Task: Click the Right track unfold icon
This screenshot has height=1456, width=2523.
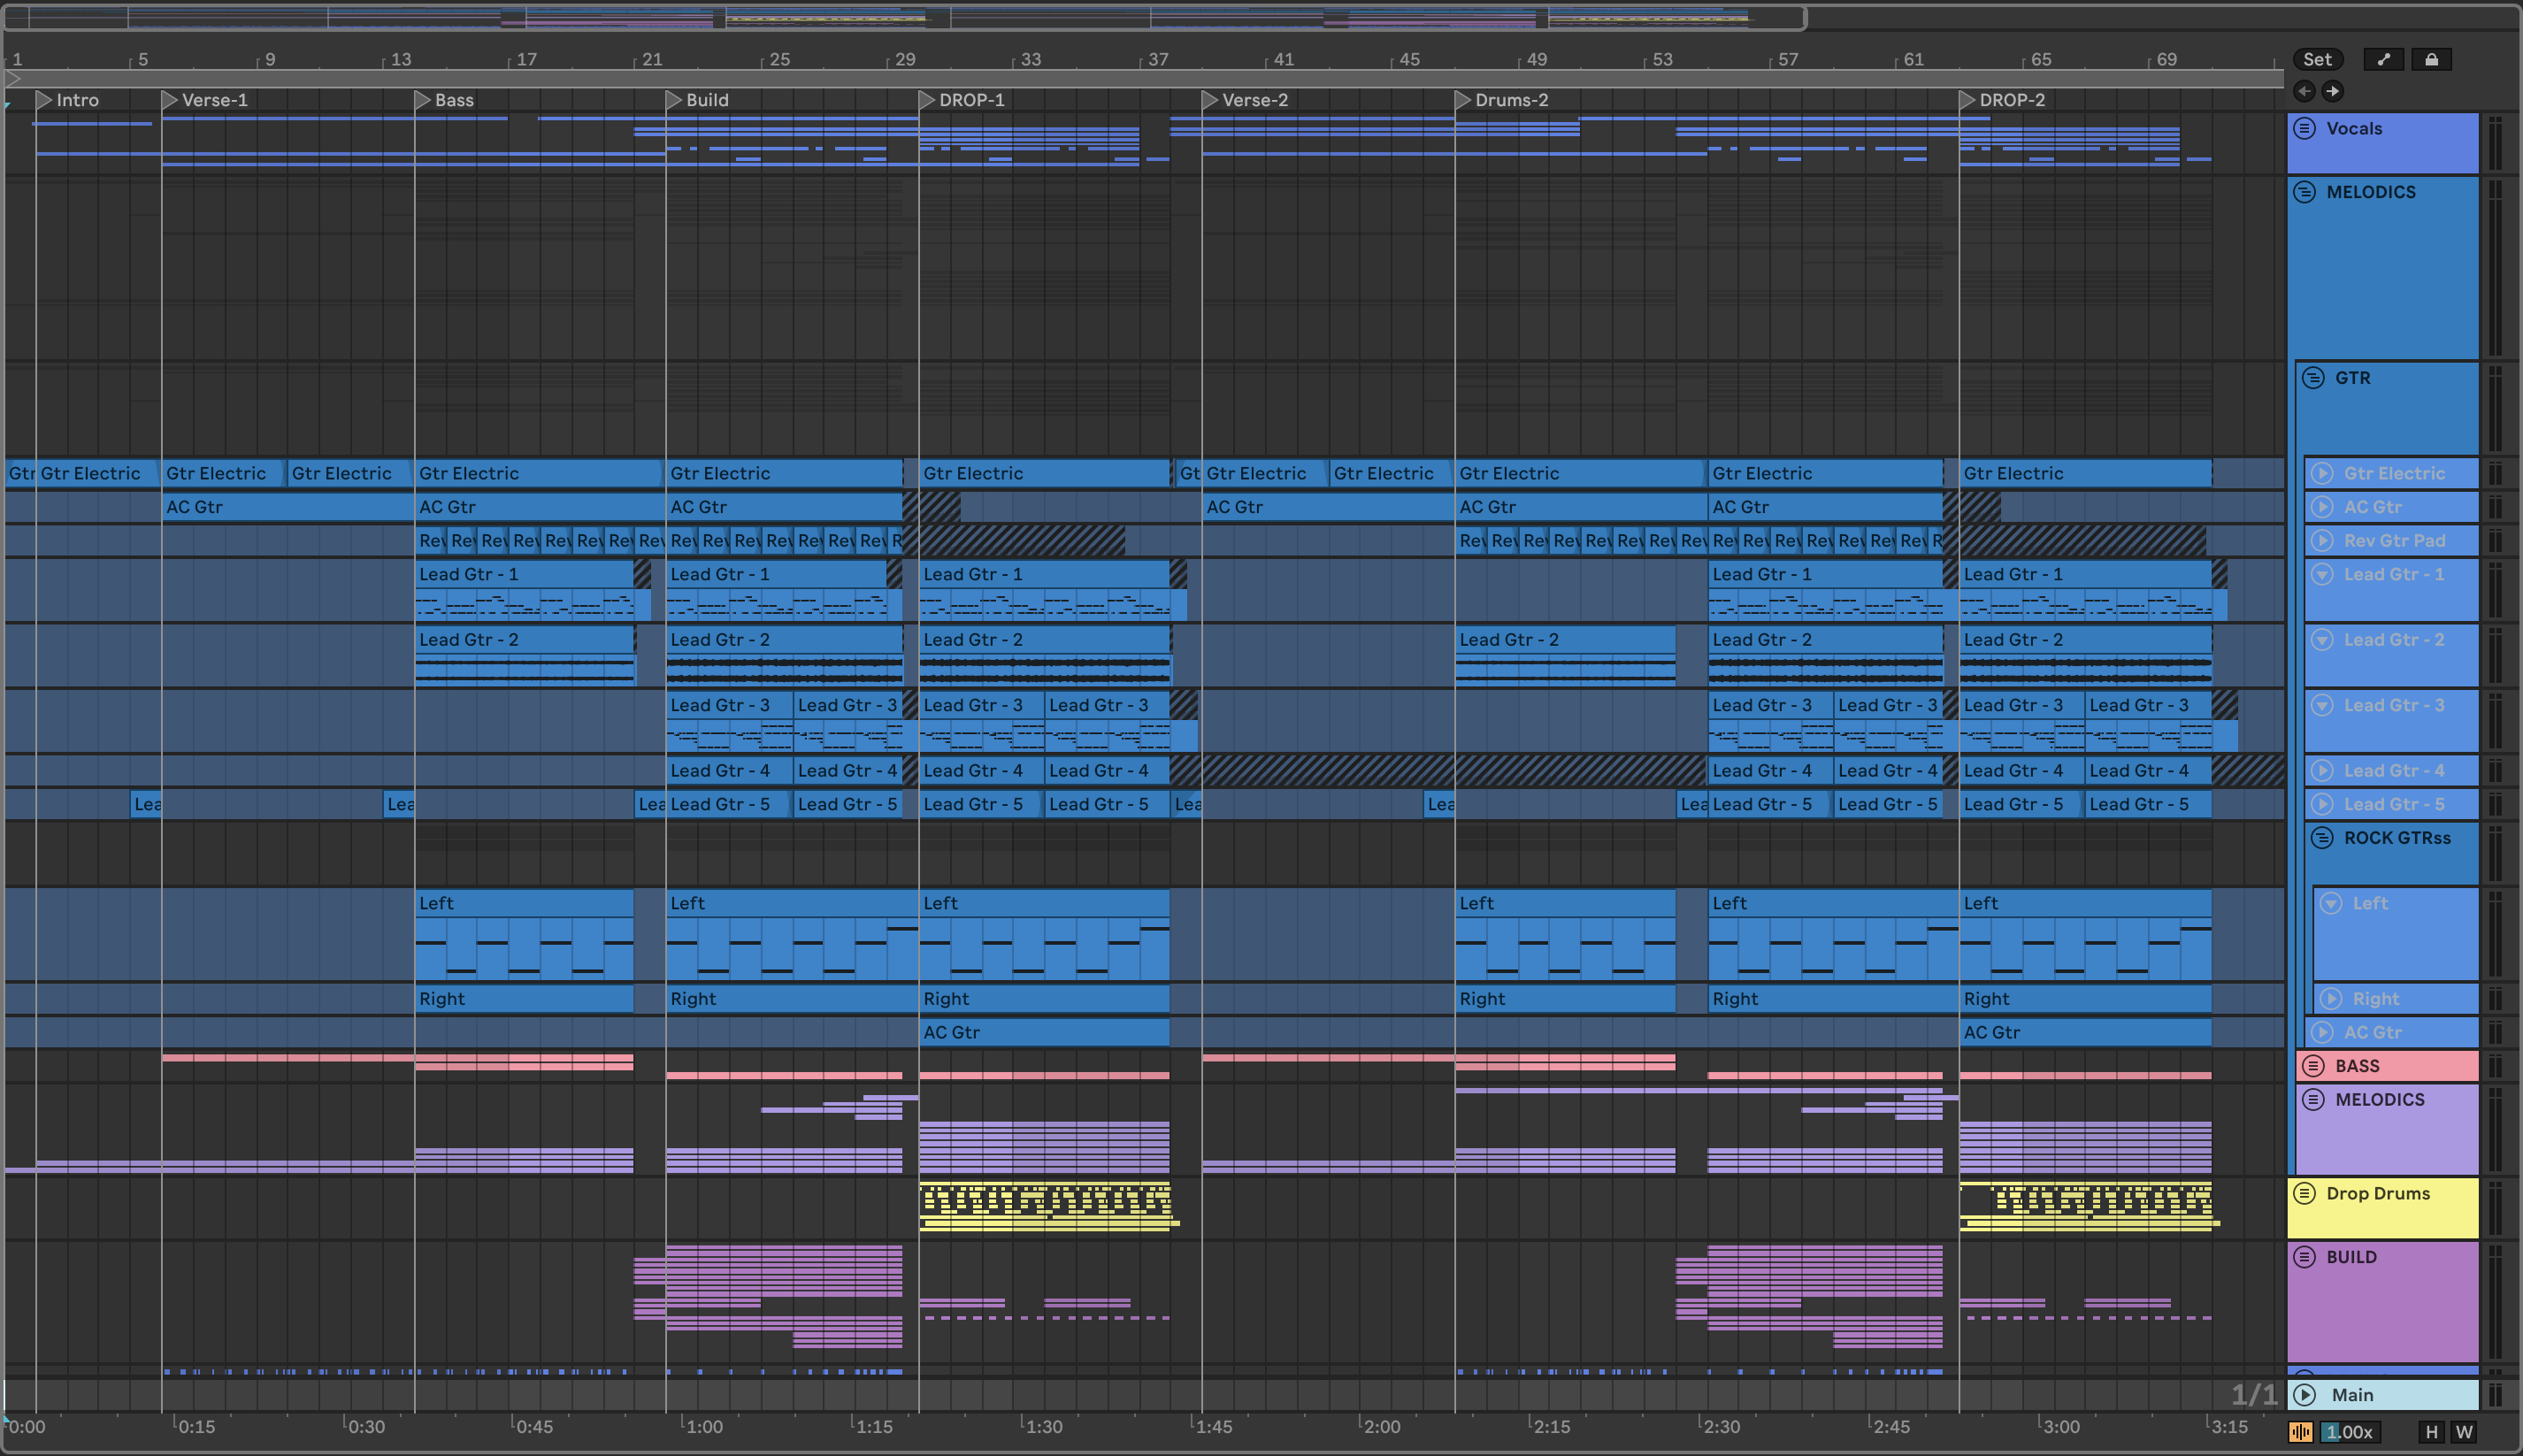Action: [2332, 998]
